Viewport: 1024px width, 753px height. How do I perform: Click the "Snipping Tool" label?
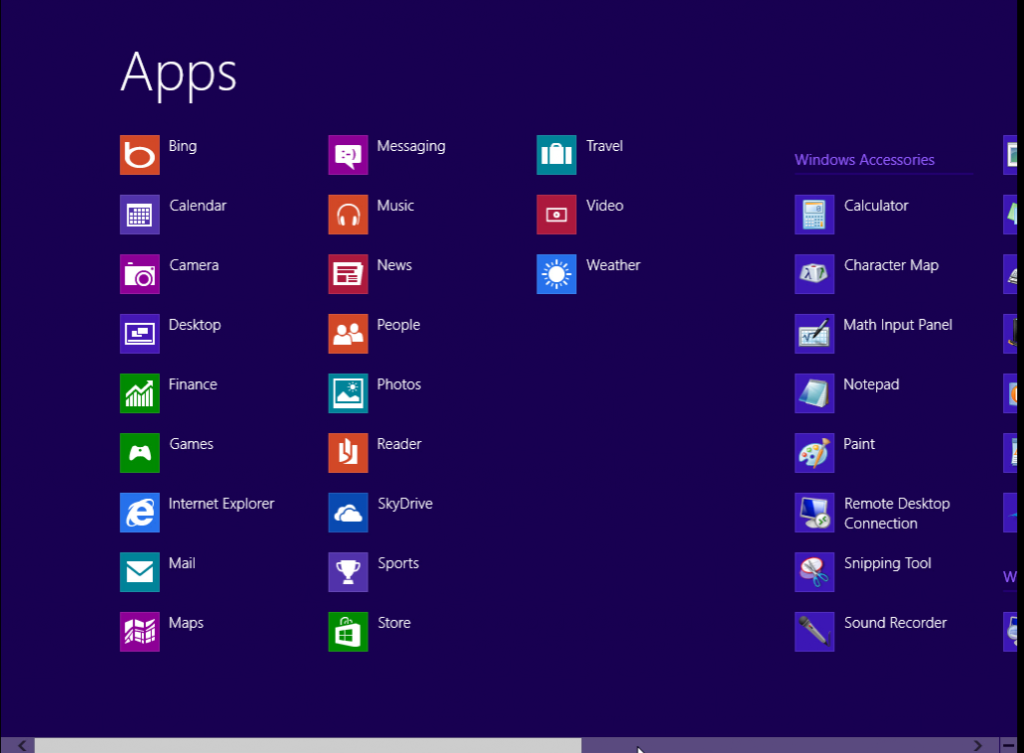tap(888, 563)
